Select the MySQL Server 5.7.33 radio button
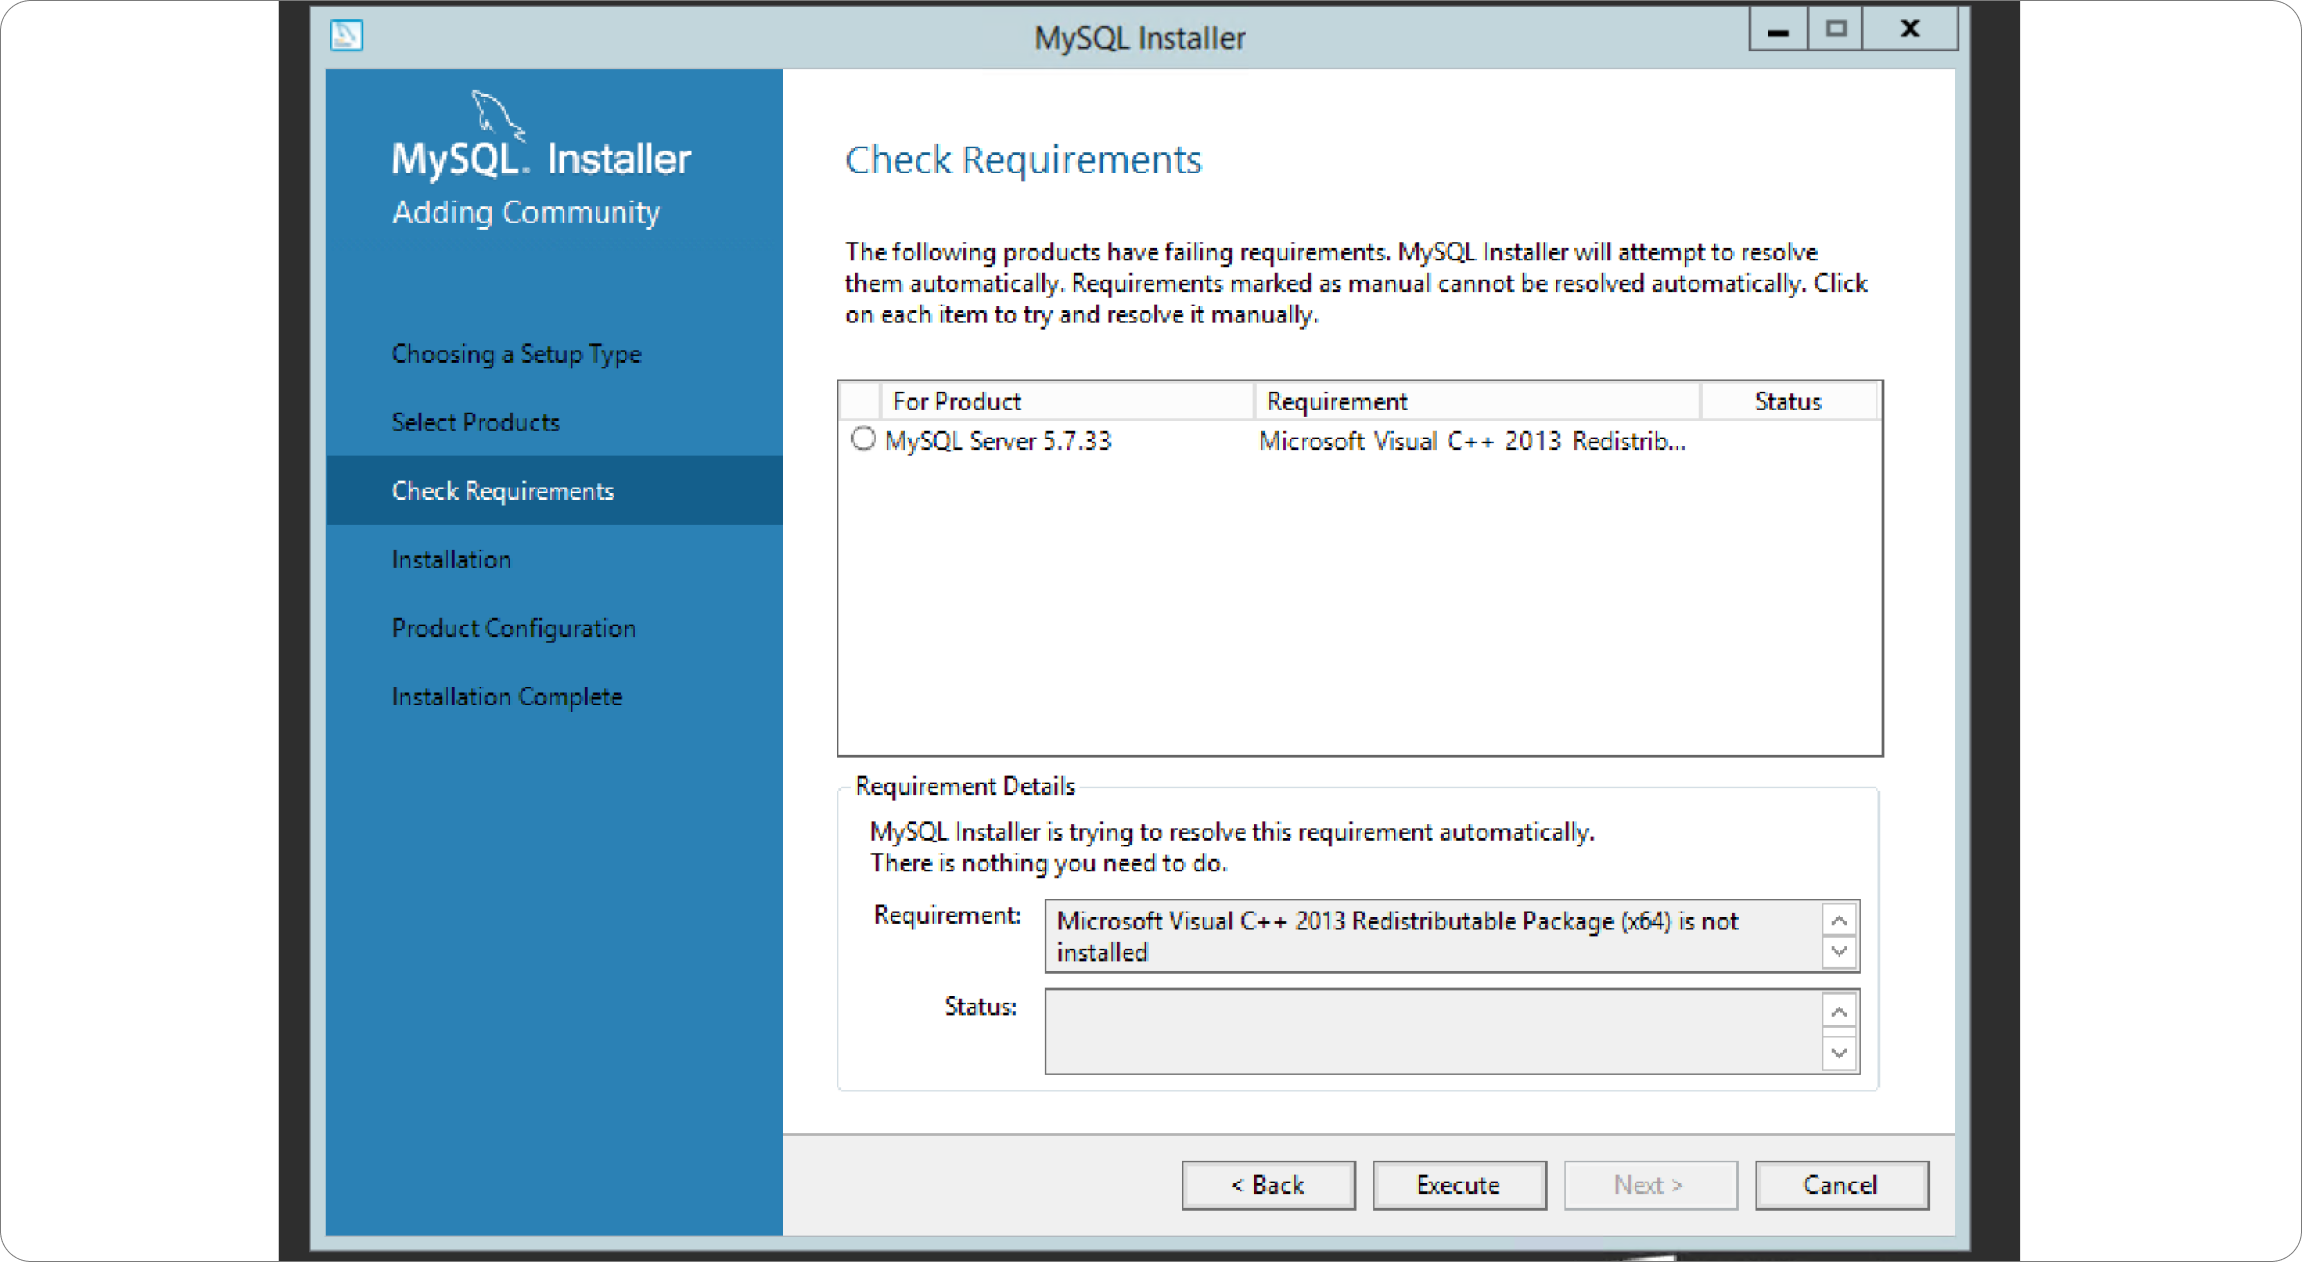Screen dimensions: 2302x1262 (863, 439)
